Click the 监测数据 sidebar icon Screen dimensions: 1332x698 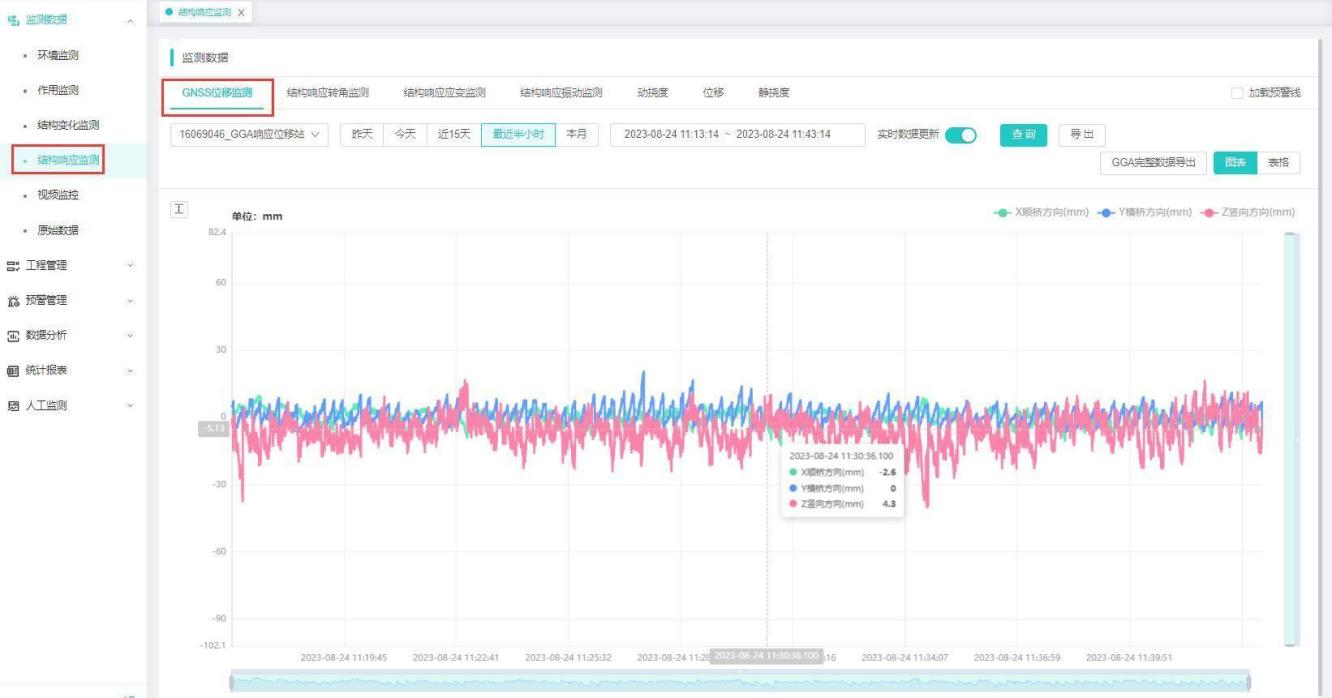(x=14, y=20)
